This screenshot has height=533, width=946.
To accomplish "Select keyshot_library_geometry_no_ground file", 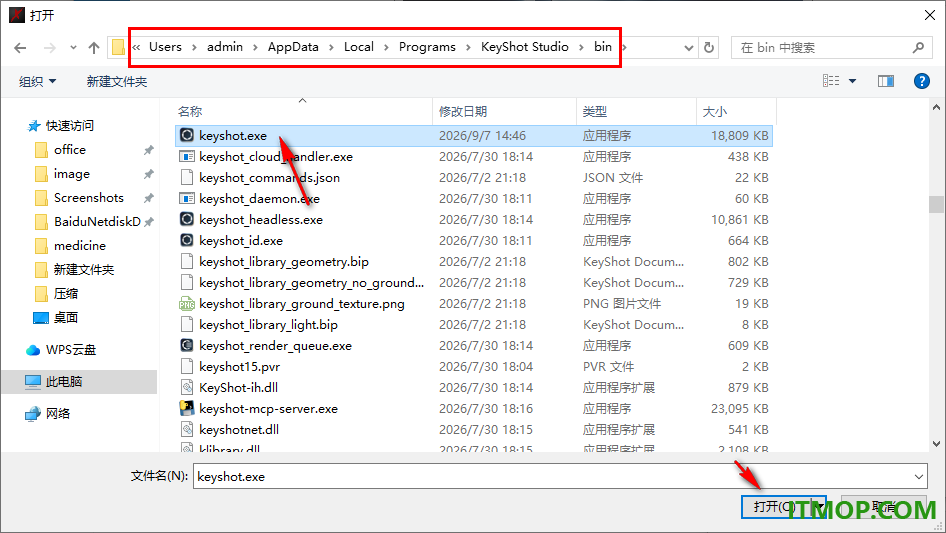I will coord(311,282).
